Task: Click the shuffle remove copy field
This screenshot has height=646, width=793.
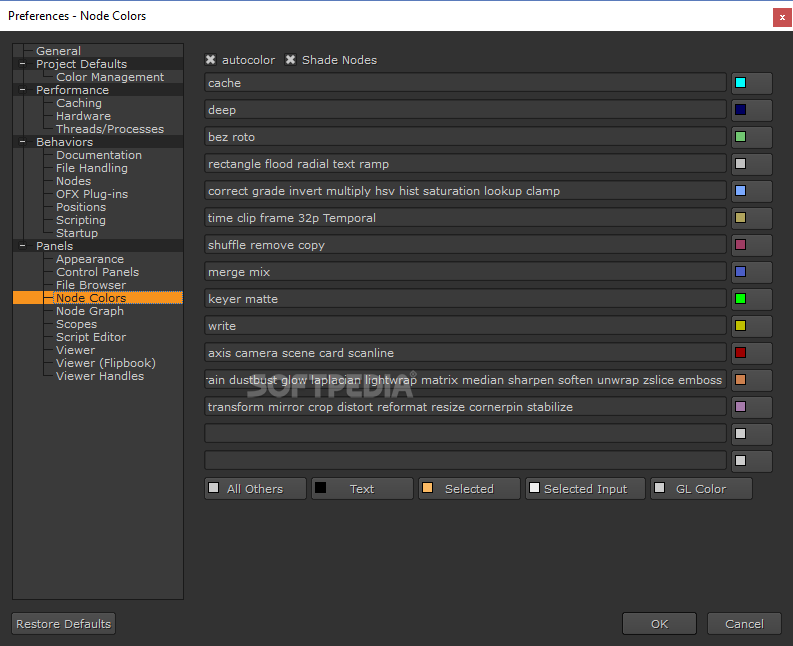Action: click(465, 245)
